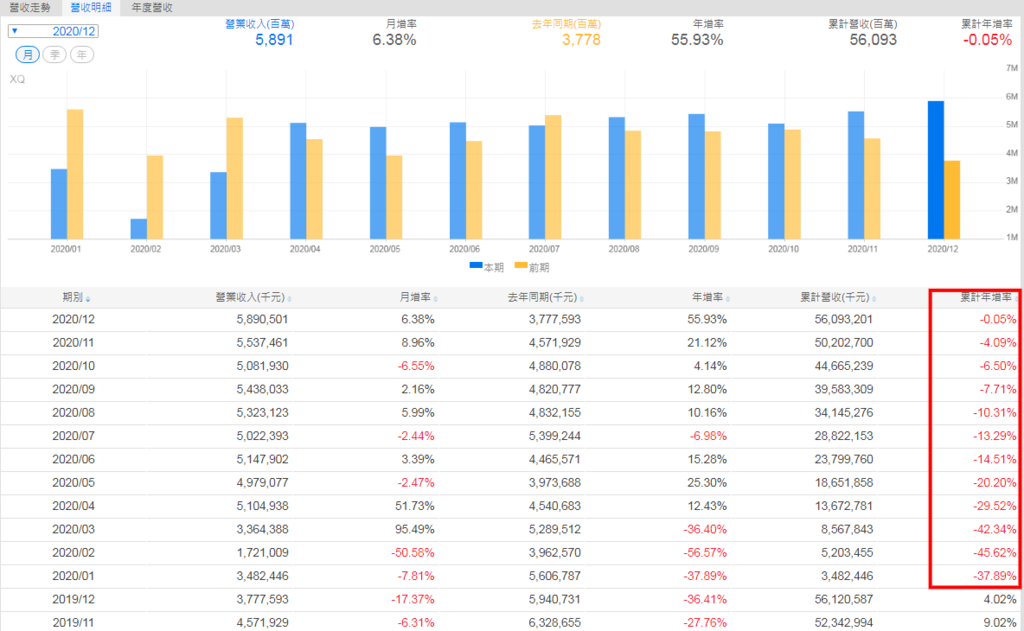Click the sort arrows beside 去年同期(千元)
The image size is (1024, 631).
click(582, 299)
